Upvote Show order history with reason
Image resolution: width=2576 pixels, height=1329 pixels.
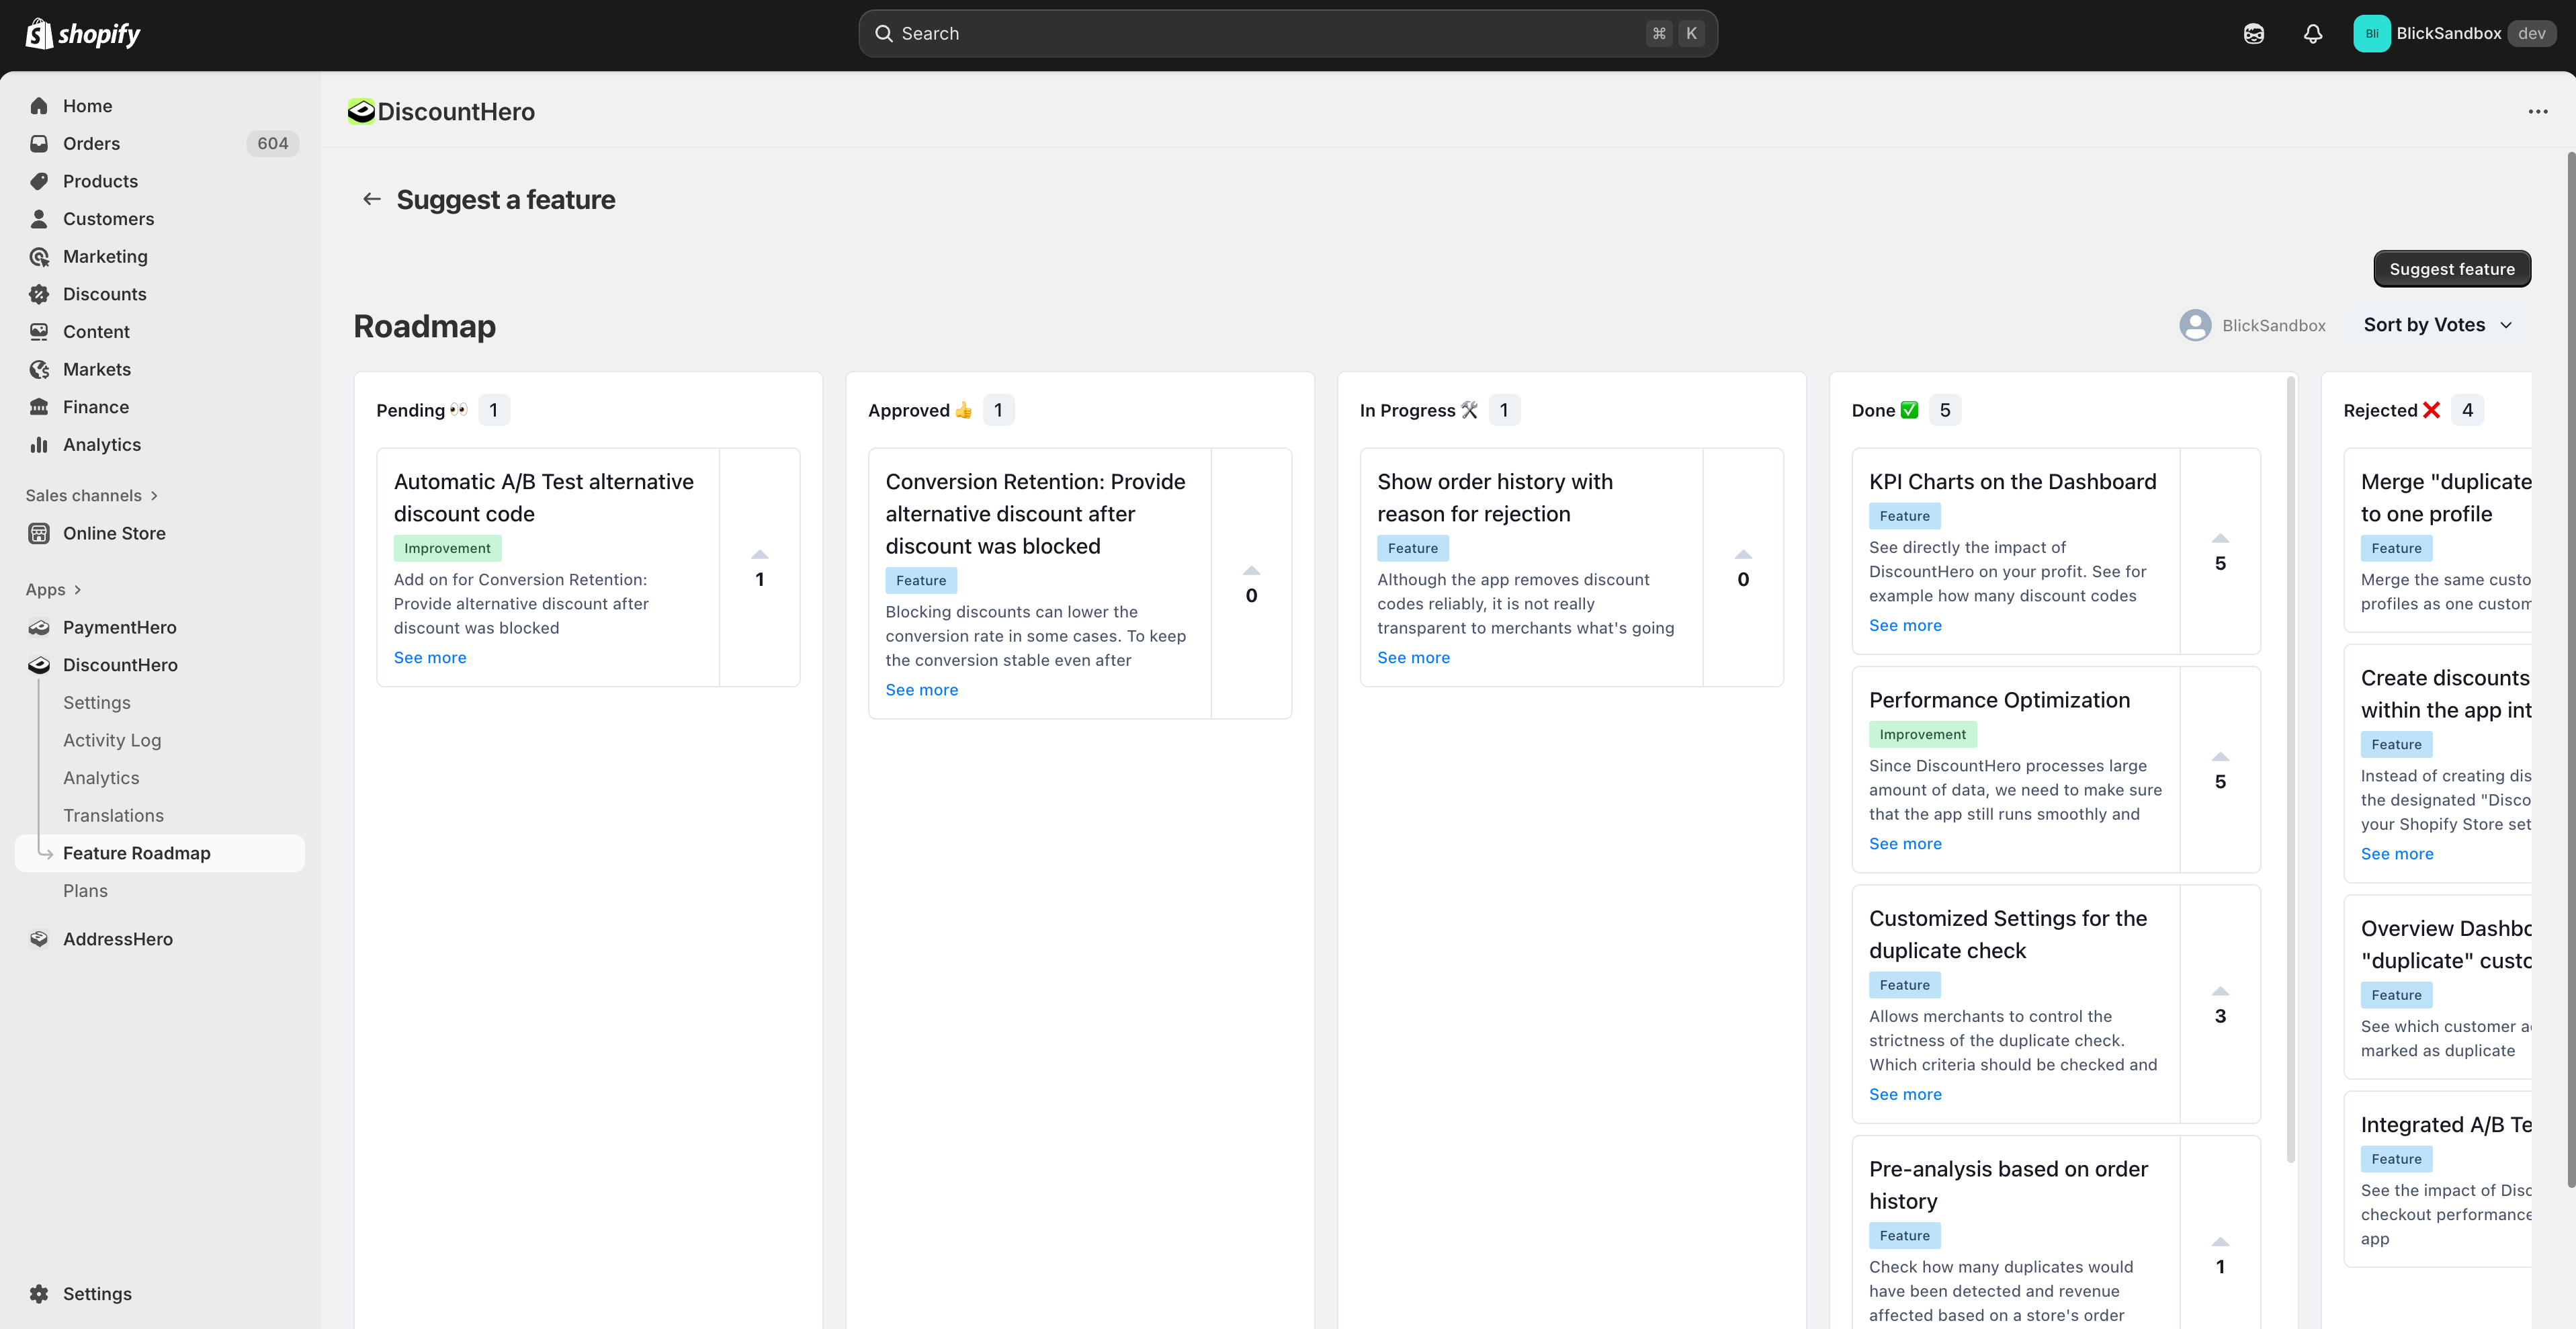coord(1743,554)
